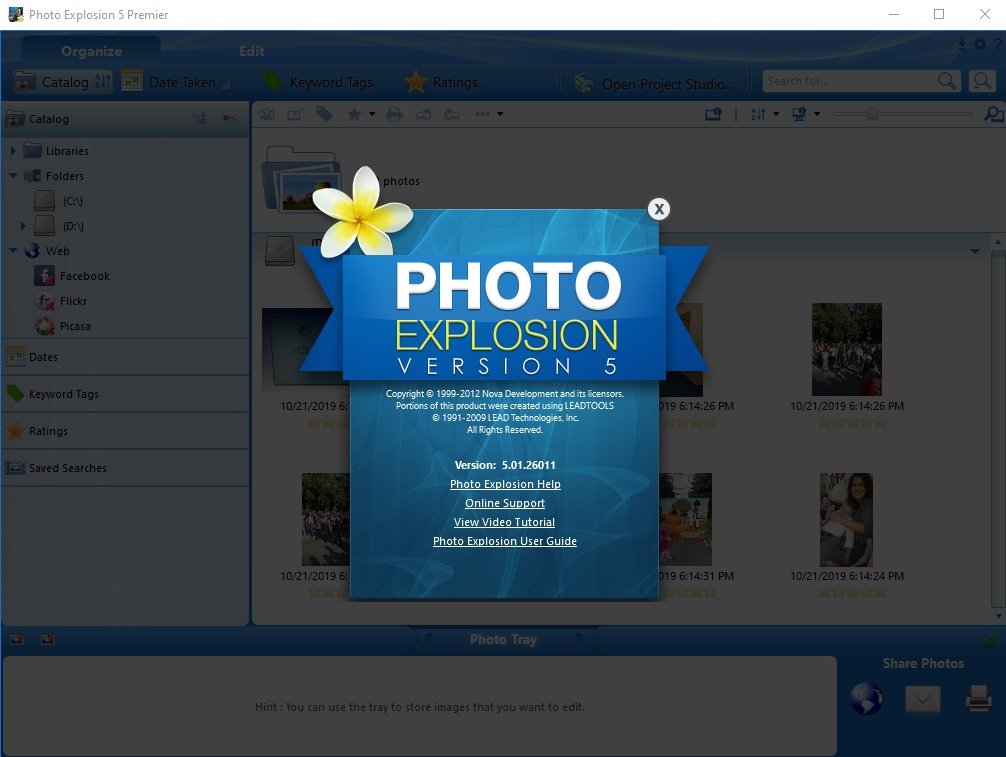Image resolution: width=1006 pixels, height=757 pixels.
Task: Click the green checkmark icon above Share Photos
Action: (991, 639)
